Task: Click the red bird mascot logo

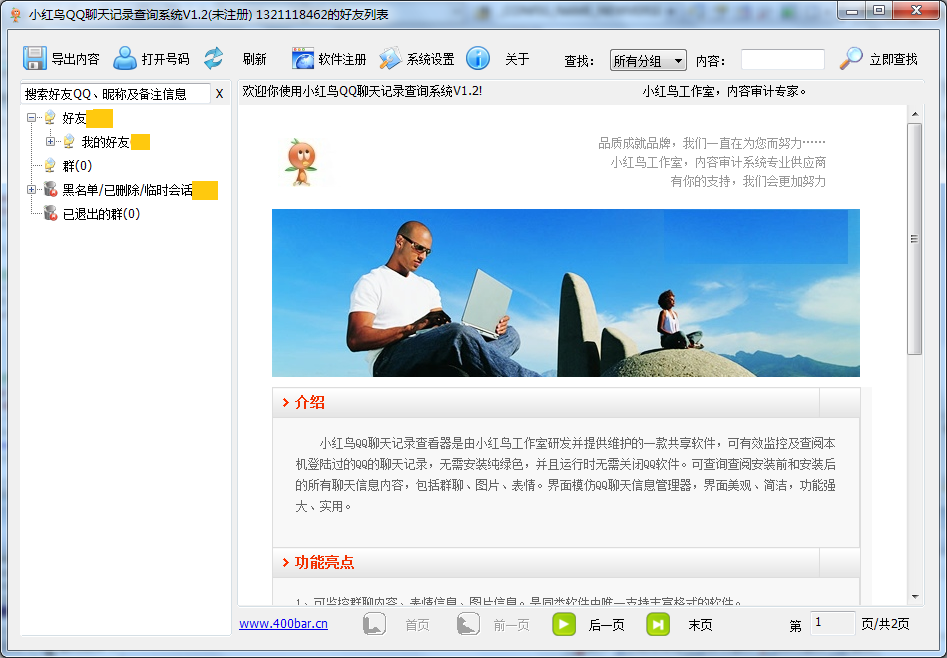Action: coord(301,162)
